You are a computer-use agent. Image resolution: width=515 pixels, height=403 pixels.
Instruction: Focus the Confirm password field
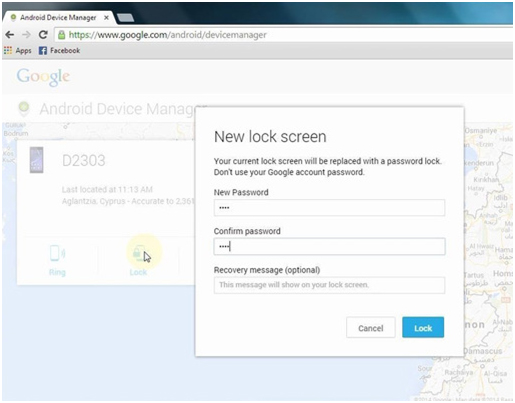click(x=329, y=246)
